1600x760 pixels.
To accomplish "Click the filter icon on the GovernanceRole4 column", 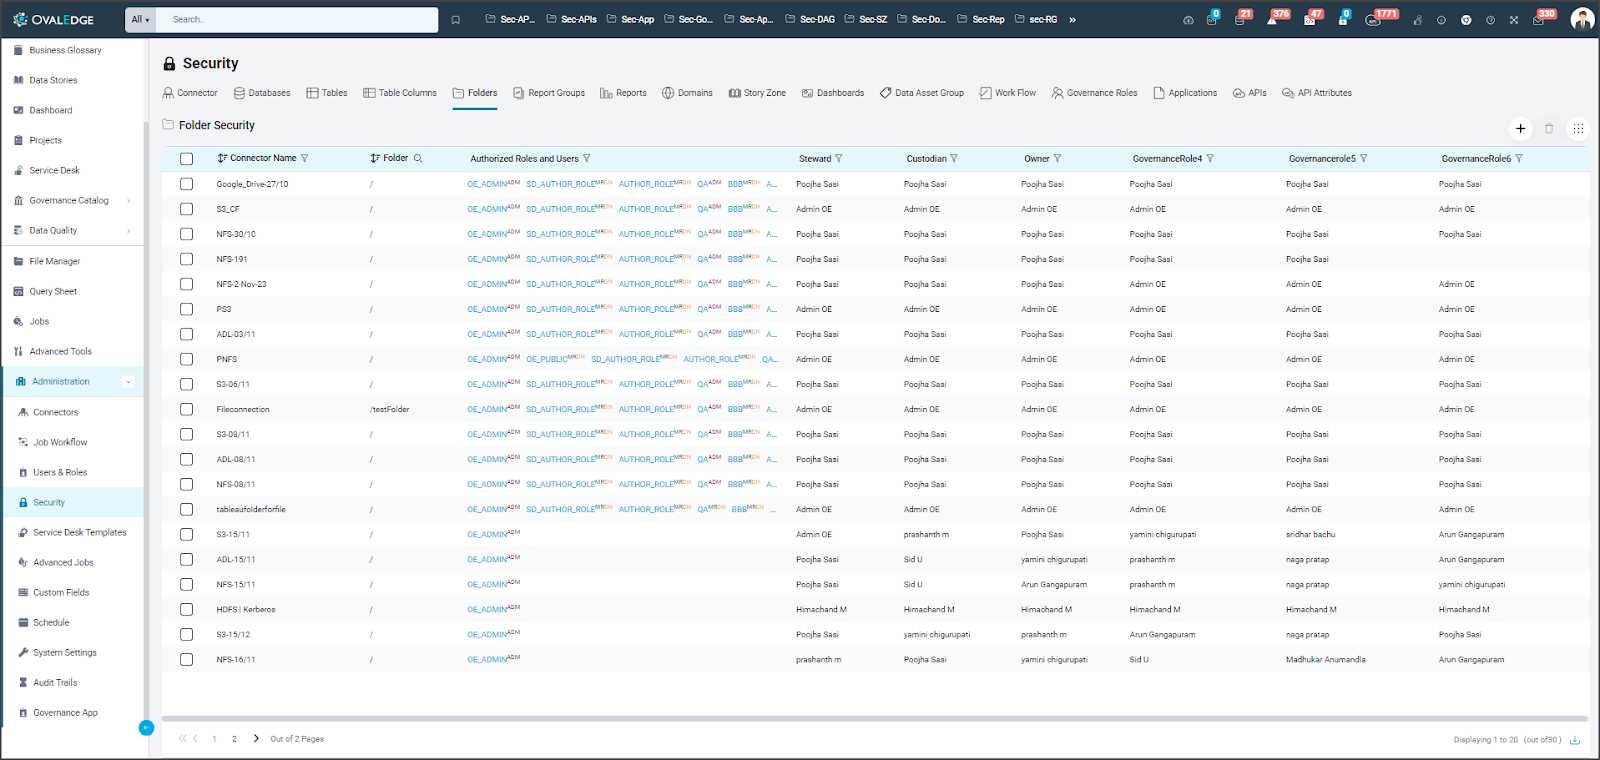I will click(x=1210, y=158).
